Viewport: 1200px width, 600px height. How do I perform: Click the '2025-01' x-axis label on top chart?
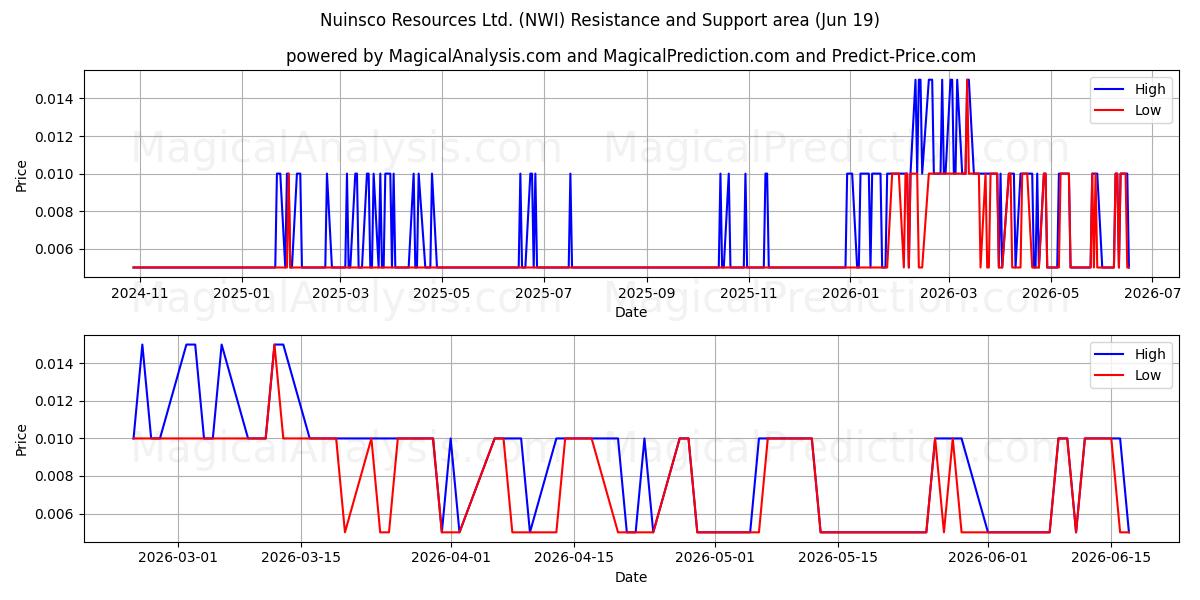tap(242, 293)
